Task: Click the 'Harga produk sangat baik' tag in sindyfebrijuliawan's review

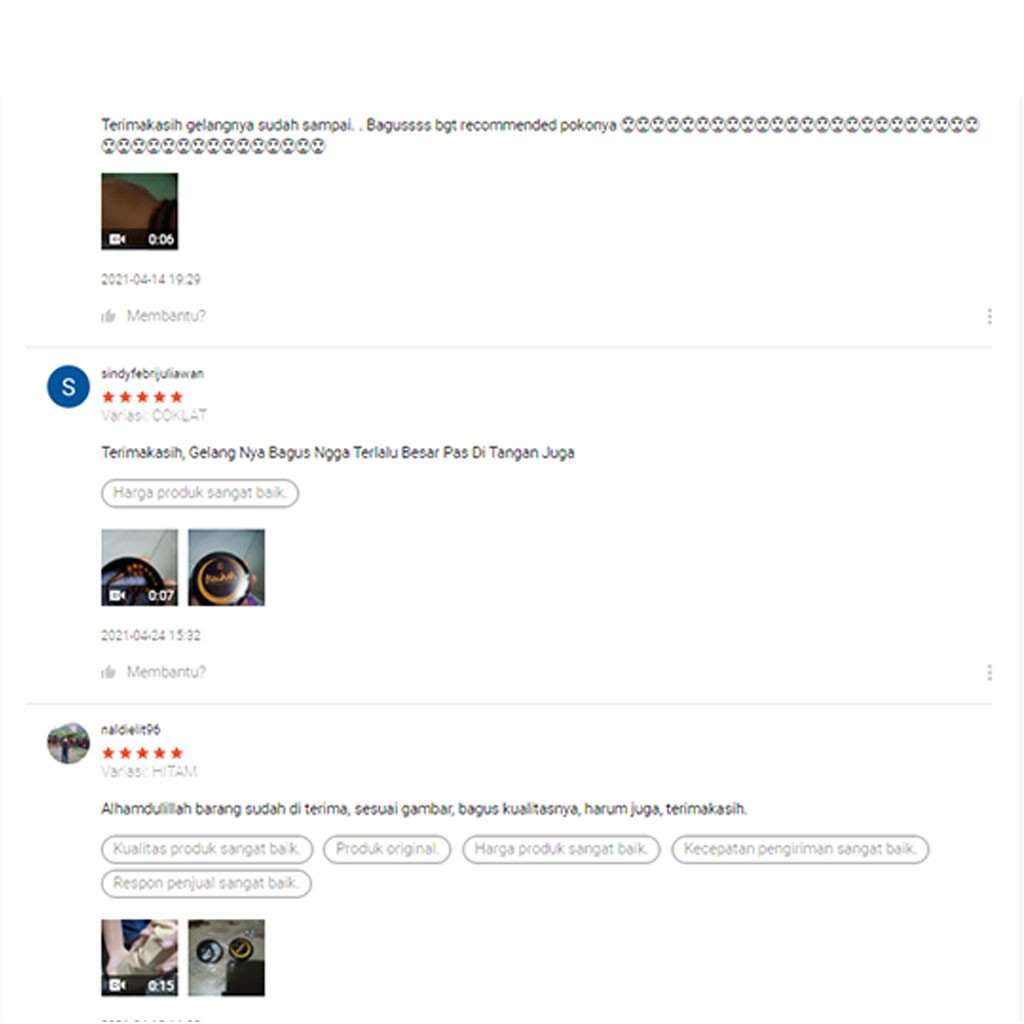Action: coord(200,493)
